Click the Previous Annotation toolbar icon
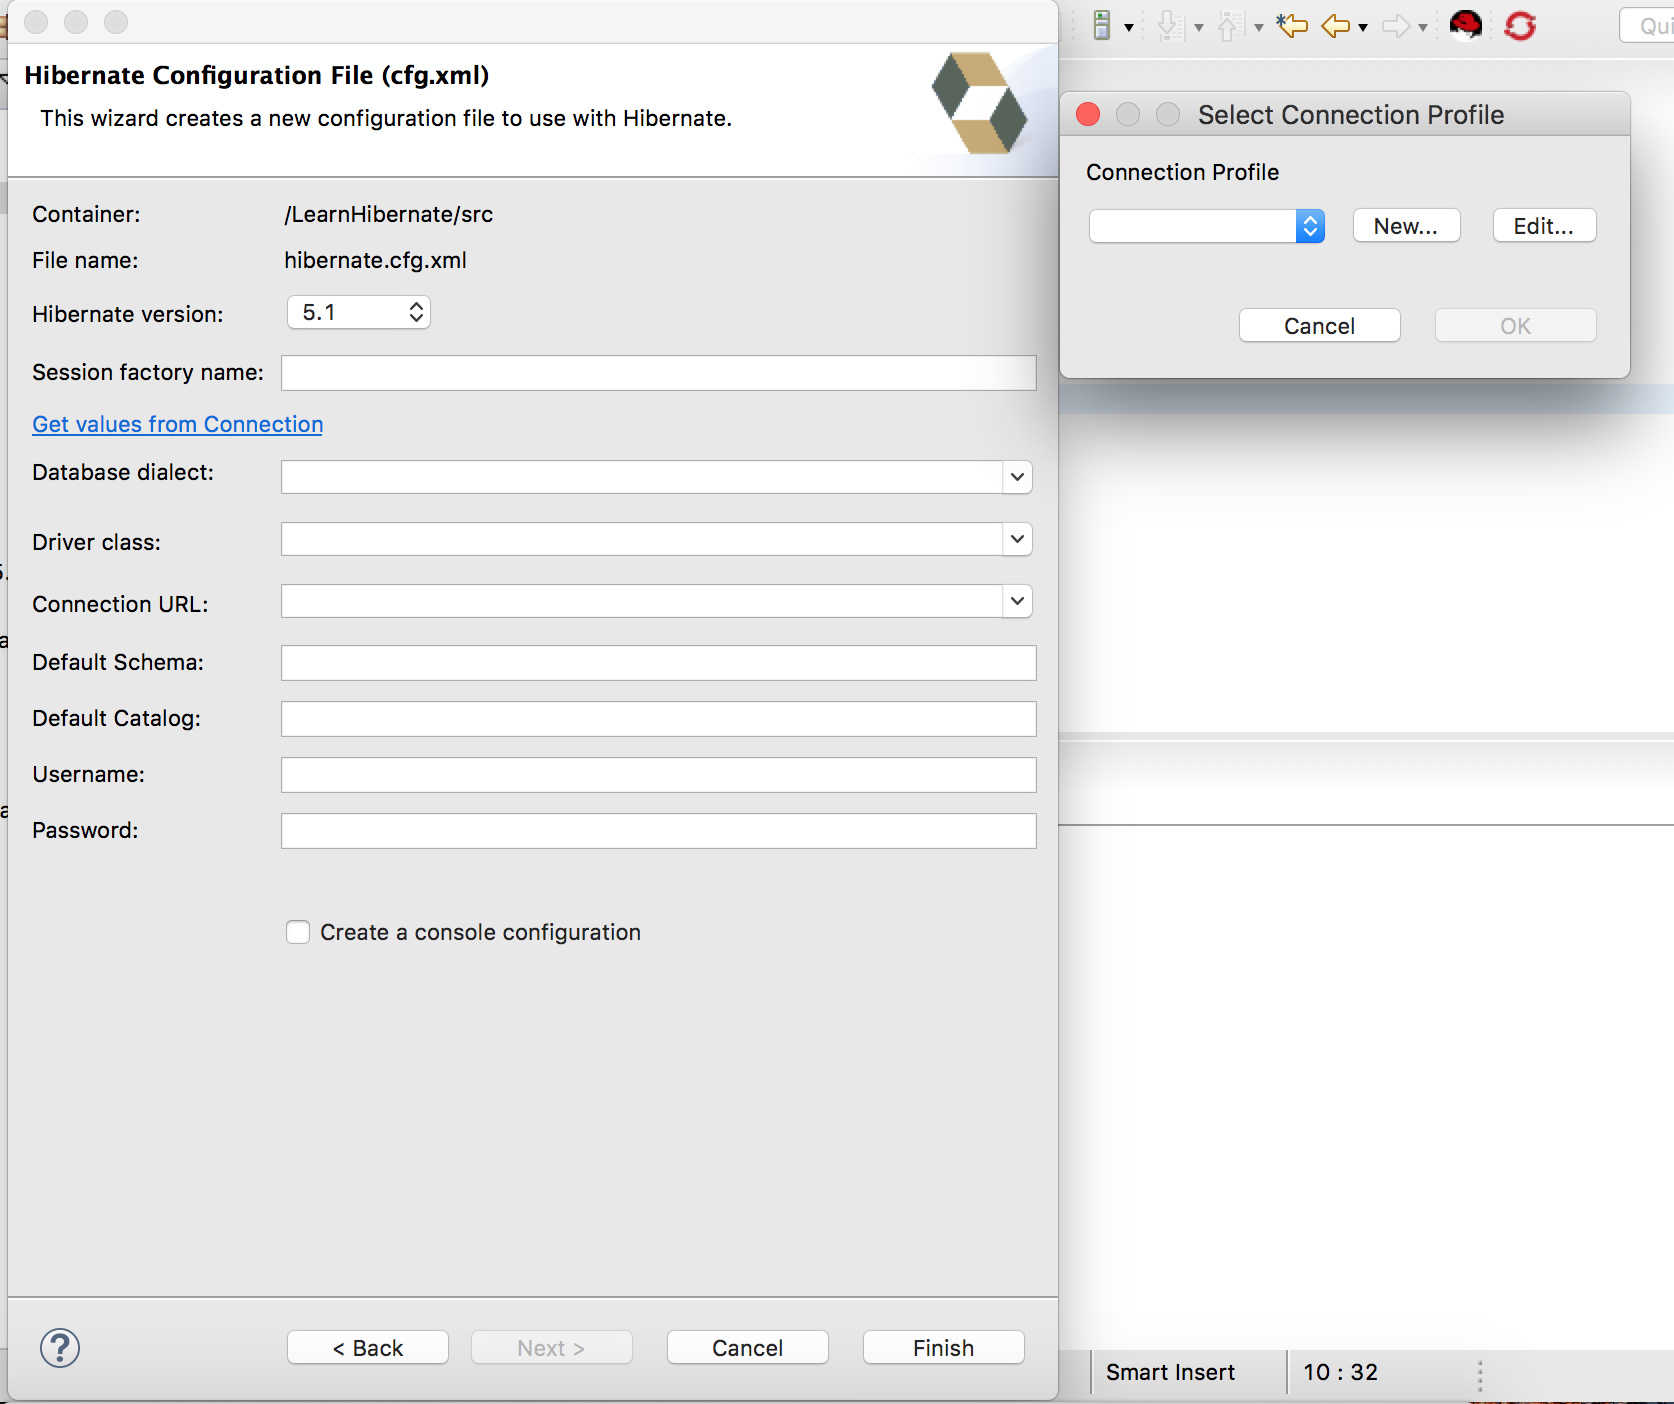1674x1404 pixels. pos(1229,26)
